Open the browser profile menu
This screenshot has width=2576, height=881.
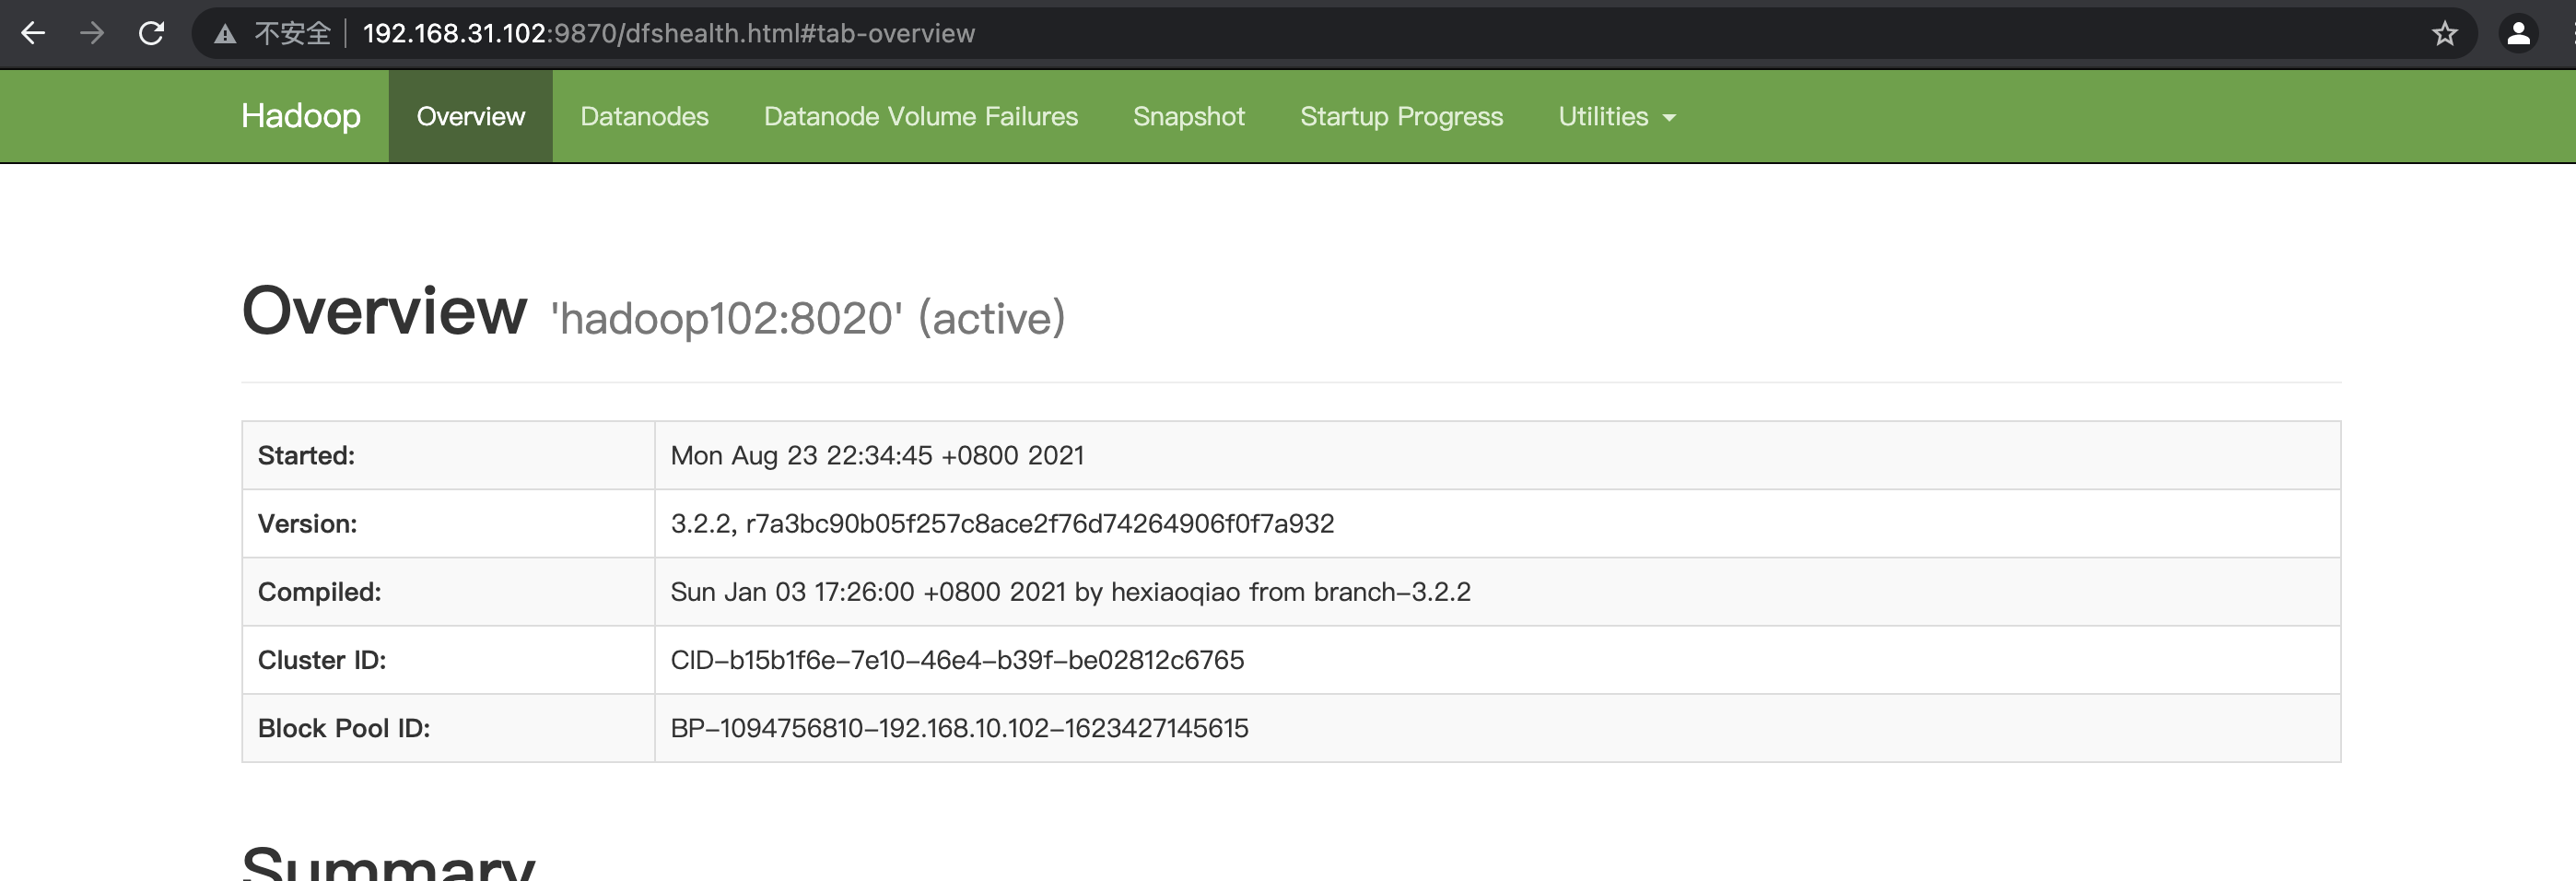point(2519,33)
